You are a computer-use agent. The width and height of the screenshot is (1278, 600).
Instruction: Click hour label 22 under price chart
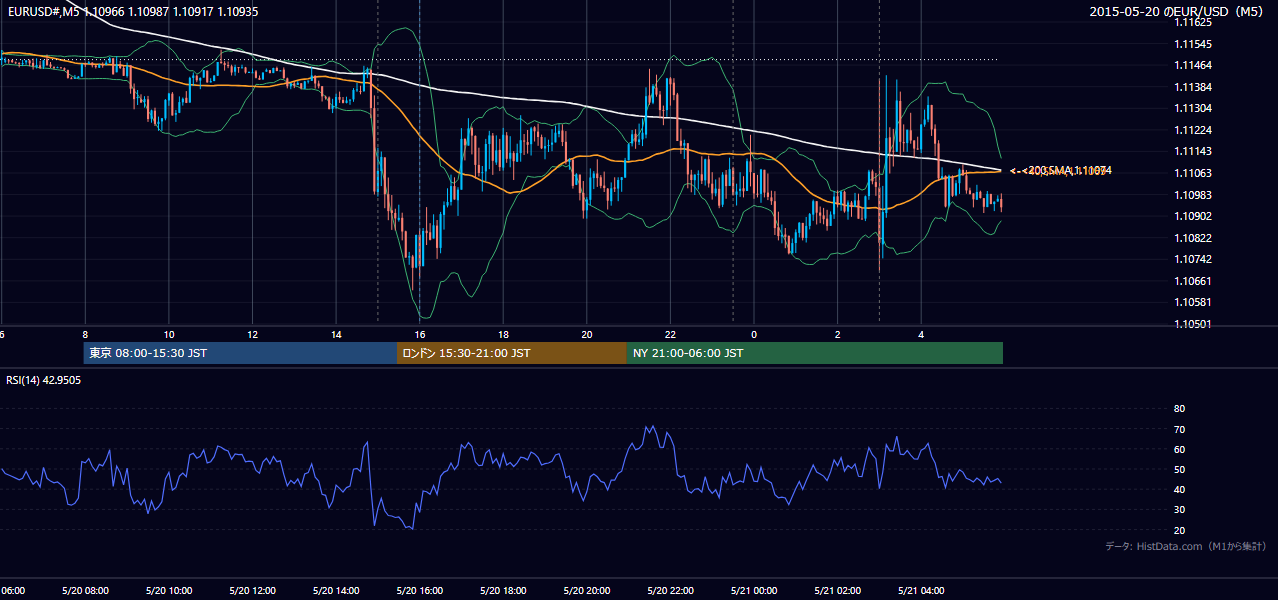(x=670, y=334)
